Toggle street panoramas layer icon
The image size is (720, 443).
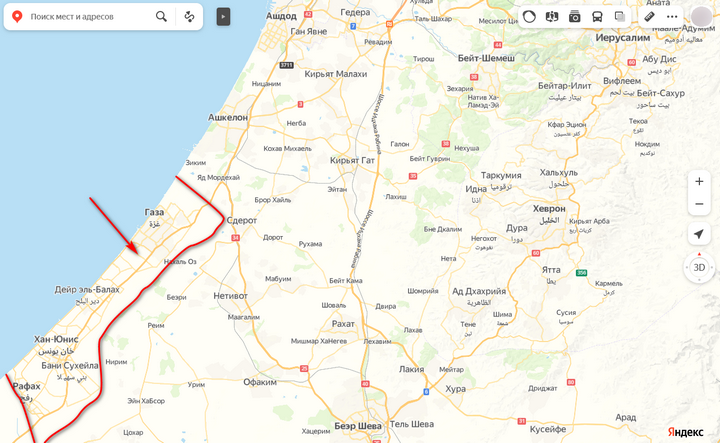[551, 17]
